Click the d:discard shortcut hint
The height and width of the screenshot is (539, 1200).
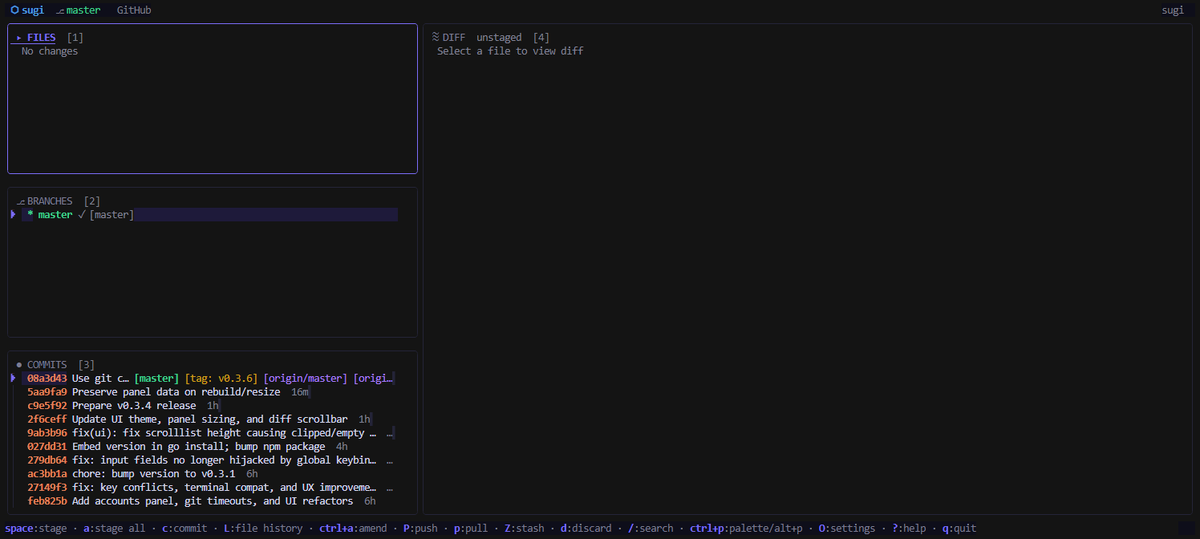[586, 528]
